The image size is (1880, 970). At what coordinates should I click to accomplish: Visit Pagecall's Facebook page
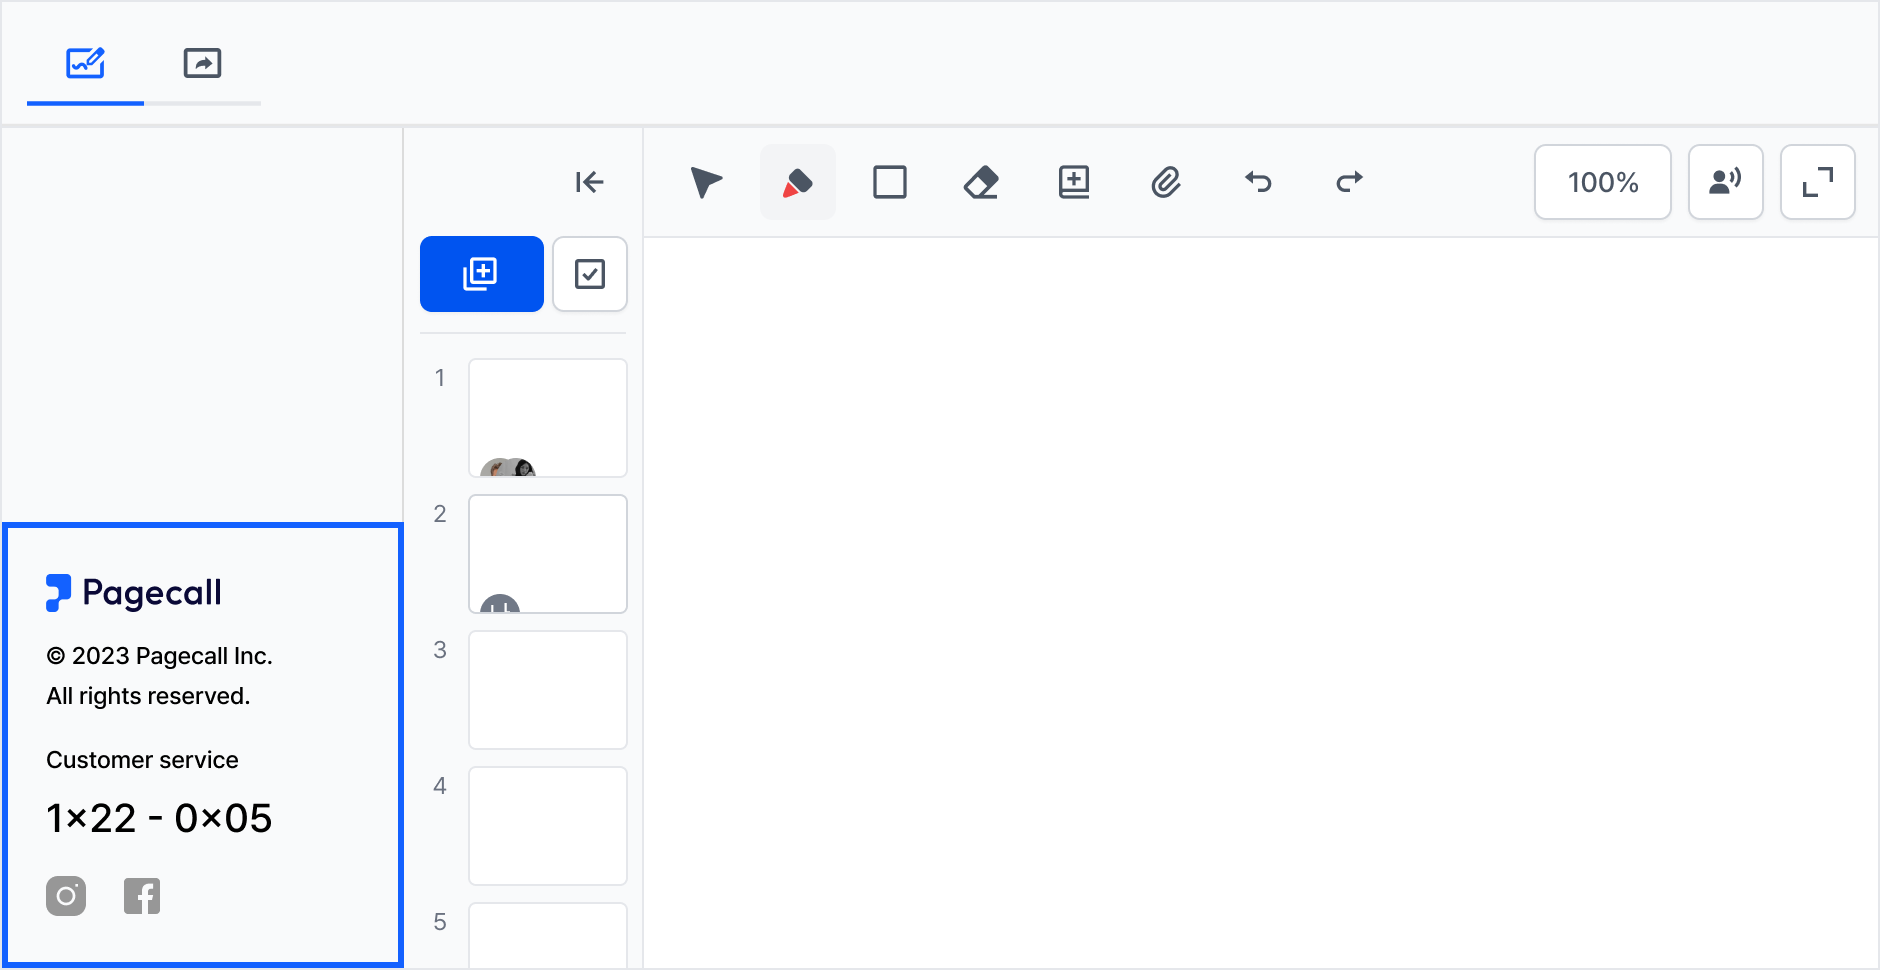(x=142, y=896)
